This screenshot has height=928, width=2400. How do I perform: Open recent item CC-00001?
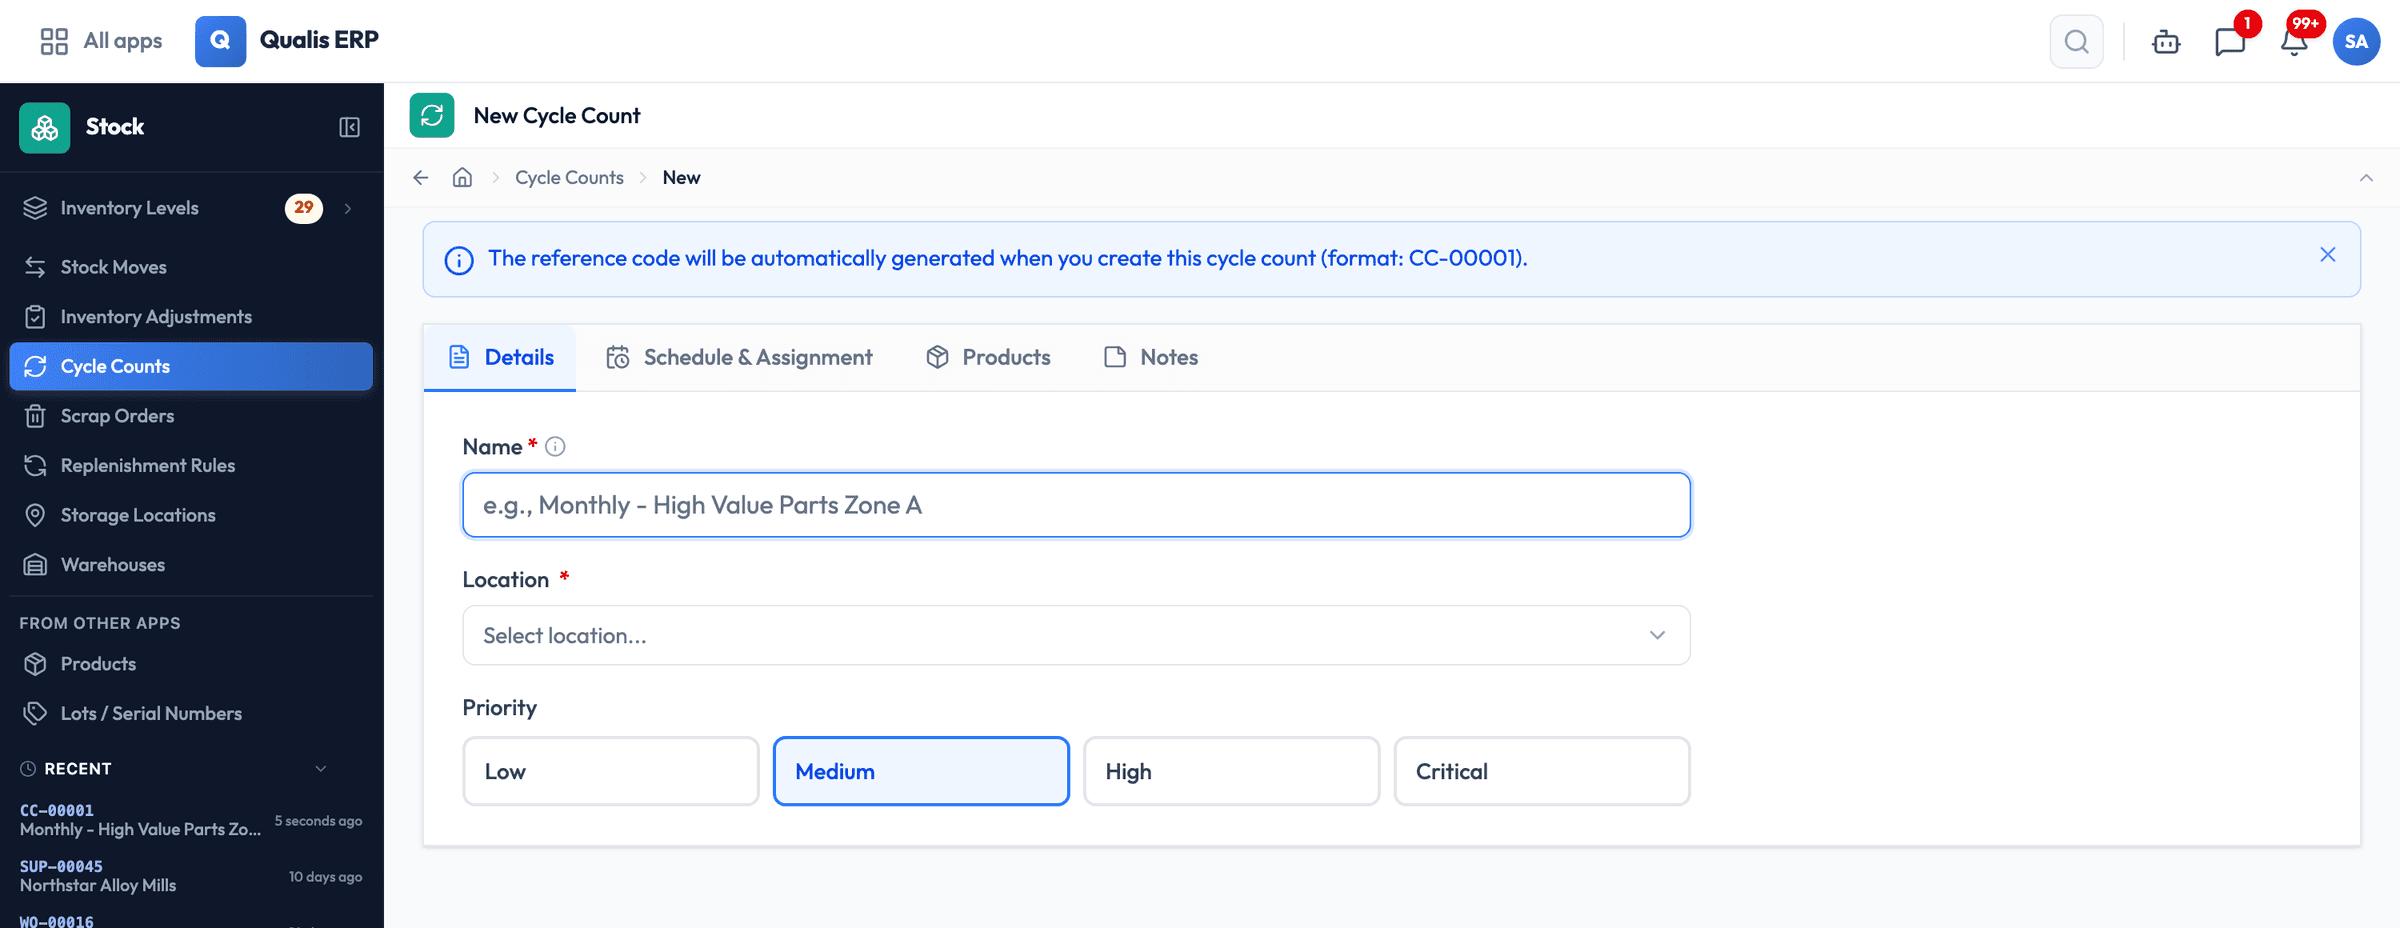[x=190, y=820]
